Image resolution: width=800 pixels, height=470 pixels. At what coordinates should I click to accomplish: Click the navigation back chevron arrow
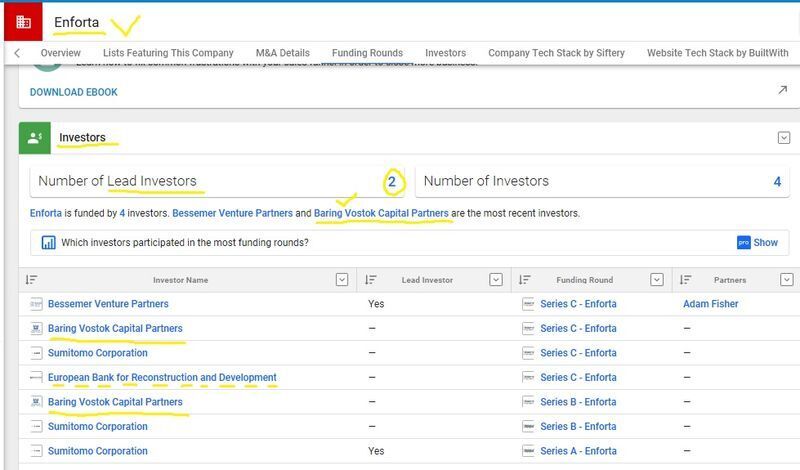pyautogui.click(x=17, y=53)
